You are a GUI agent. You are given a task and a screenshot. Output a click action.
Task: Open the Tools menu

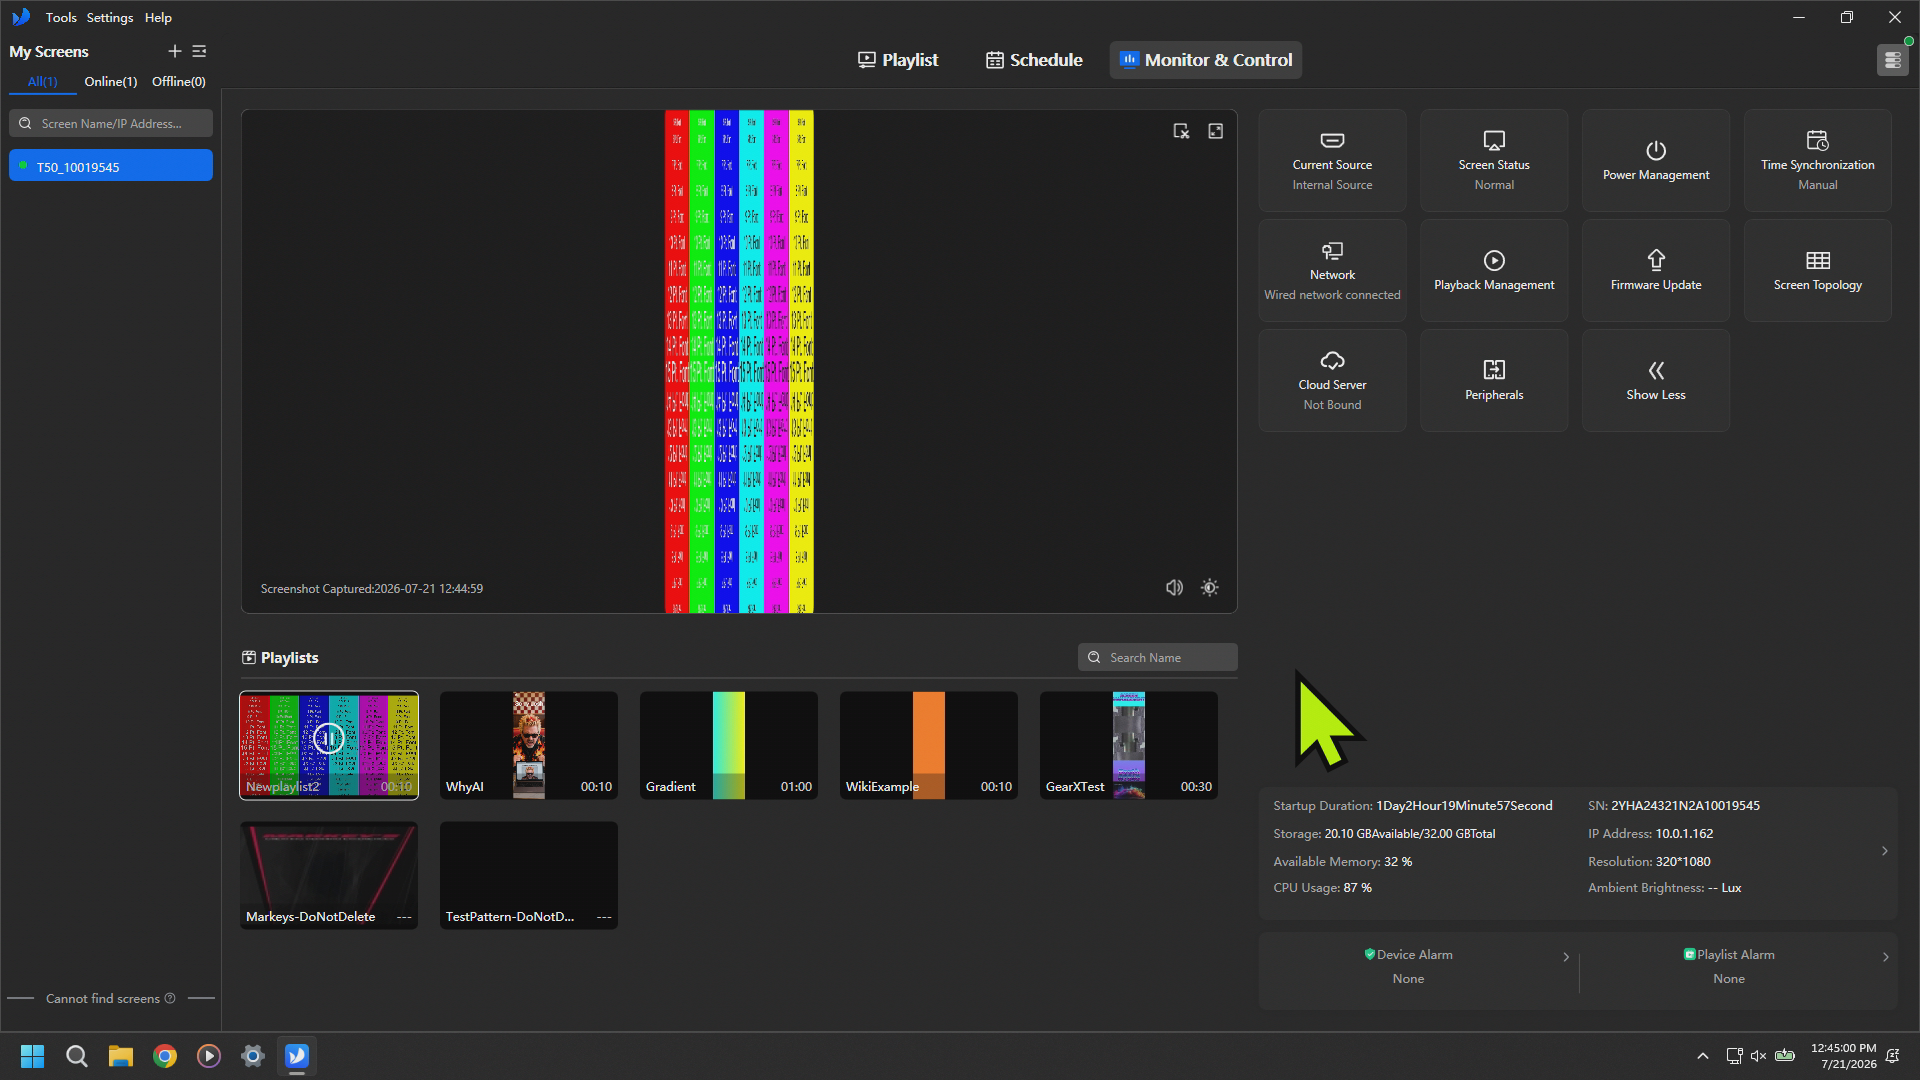coord(61,18)
